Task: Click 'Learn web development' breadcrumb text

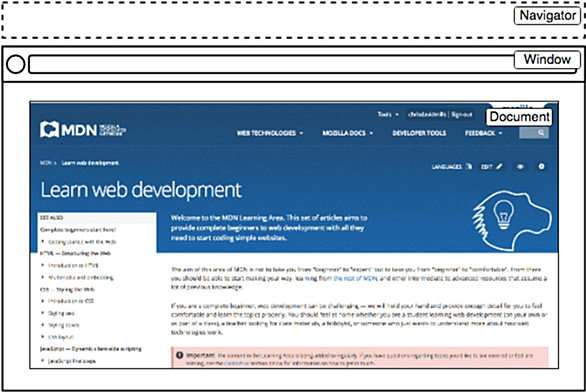Action: click(90, 163)
